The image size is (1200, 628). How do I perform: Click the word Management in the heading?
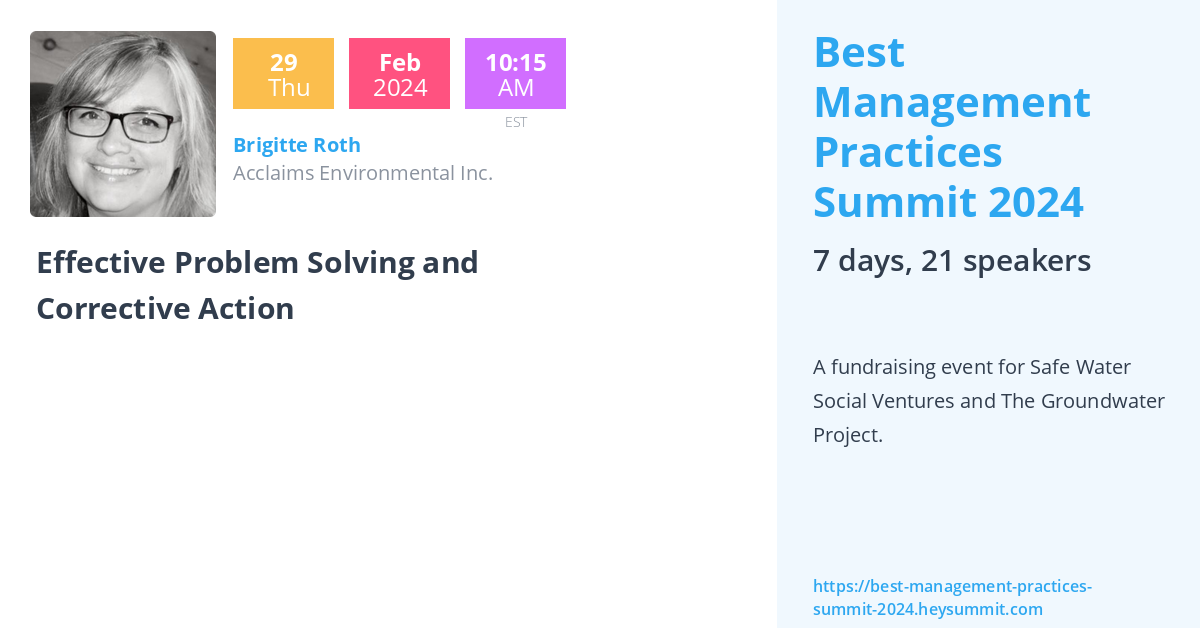952,102
